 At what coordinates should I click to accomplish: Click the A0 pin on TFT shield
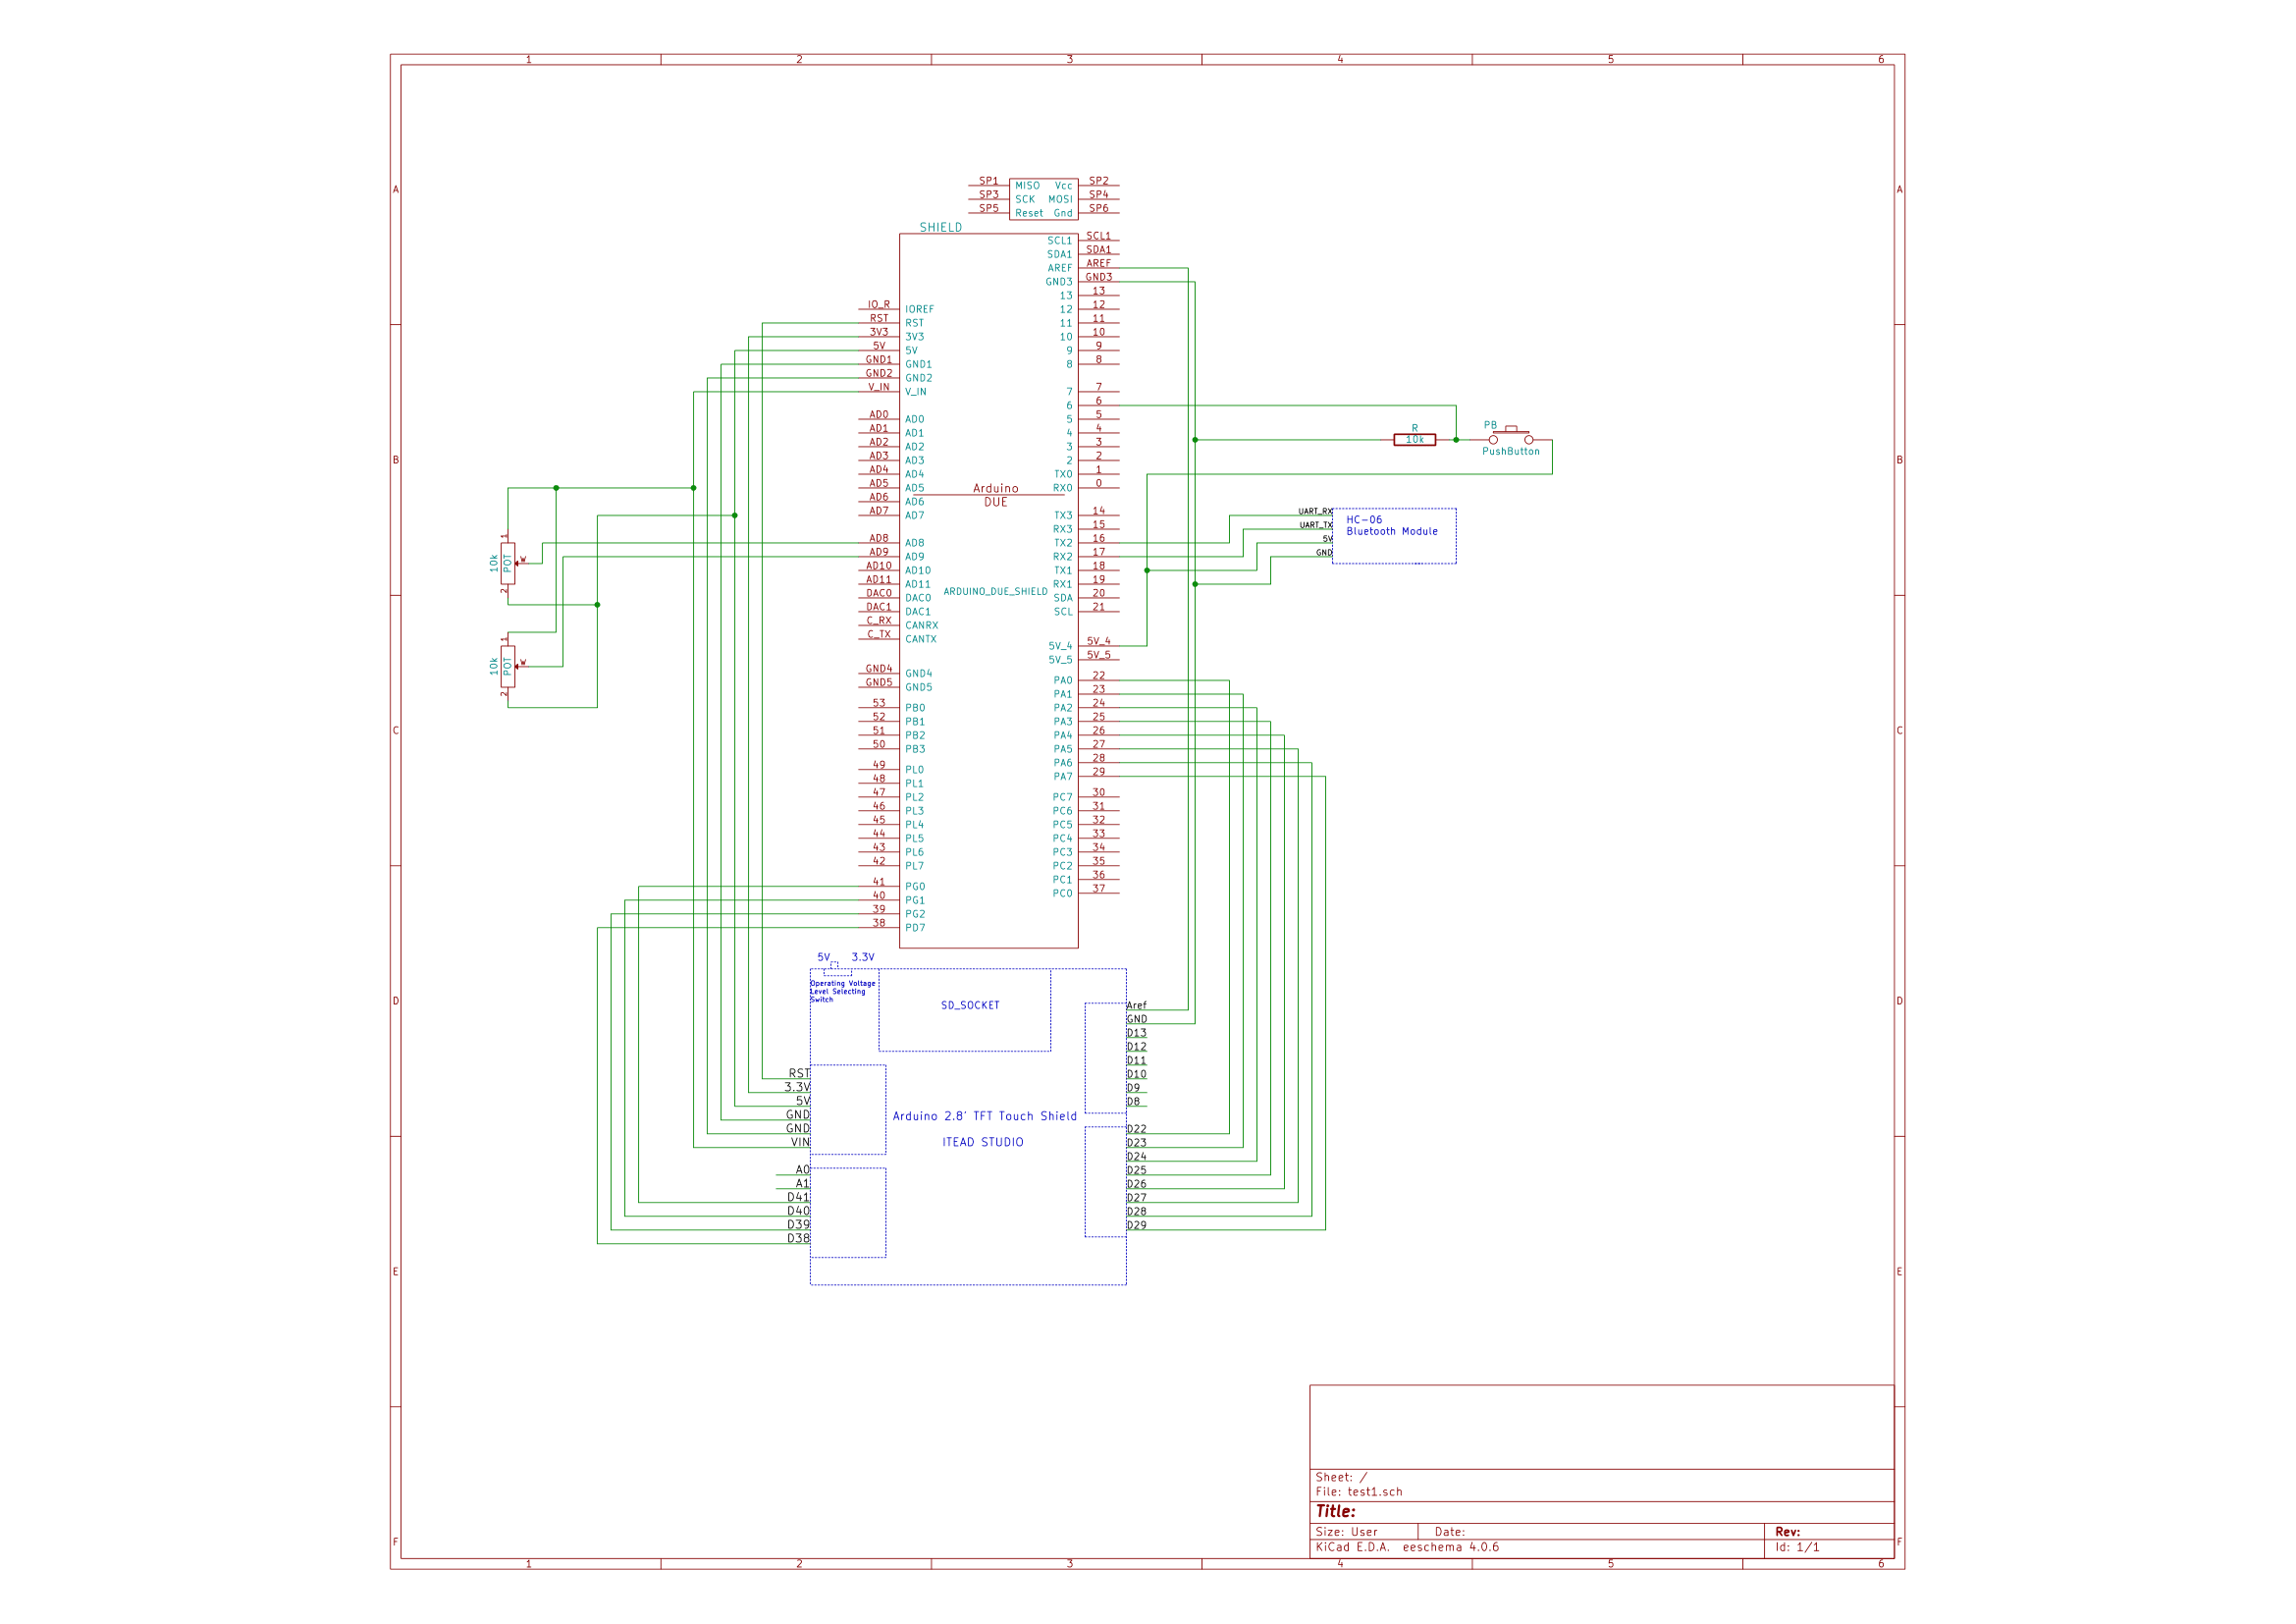tap(802, 1170)
